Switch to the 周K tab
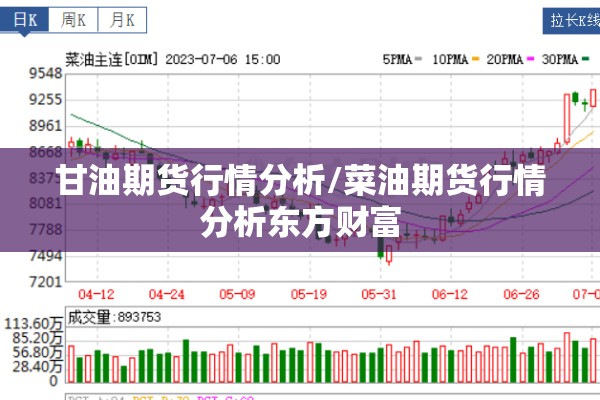600x400 pixels. pyautogui.click(x=73, y=20)
